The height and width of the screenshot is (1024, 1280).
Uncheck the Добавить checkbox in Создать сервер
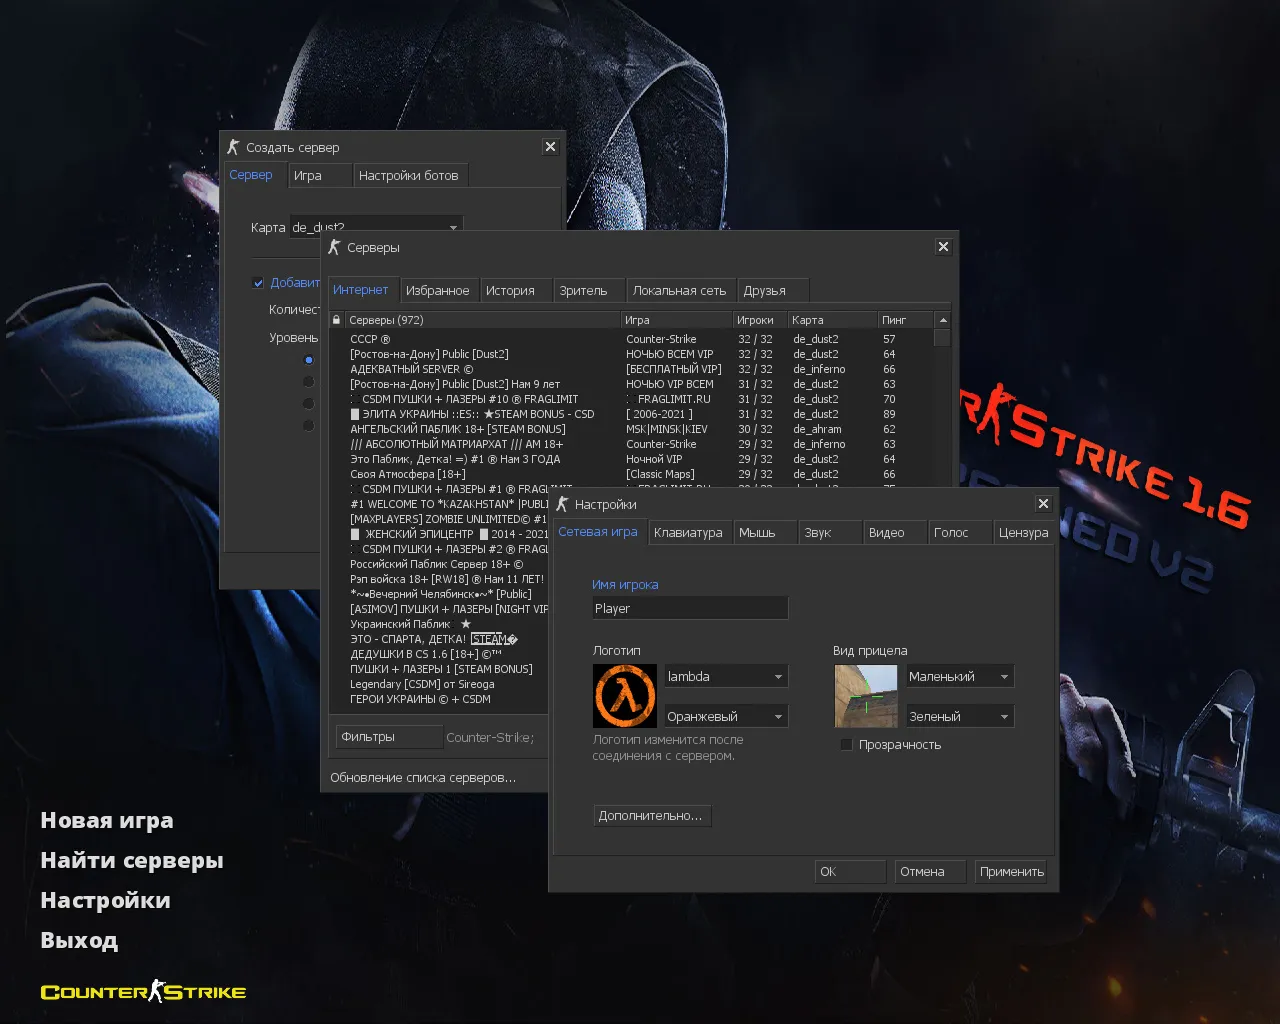click(258, 282)
